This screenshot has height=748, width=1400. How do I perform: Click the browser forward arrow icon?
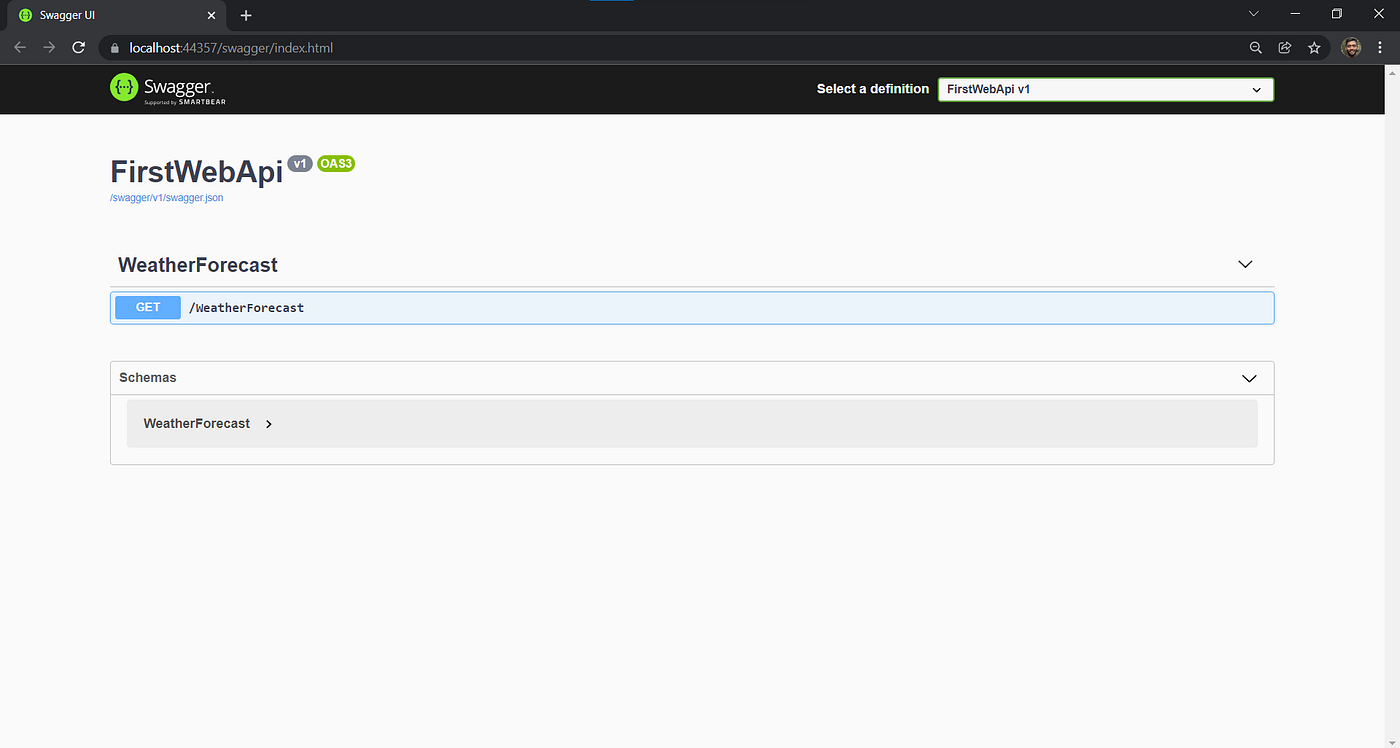(49, 47)
